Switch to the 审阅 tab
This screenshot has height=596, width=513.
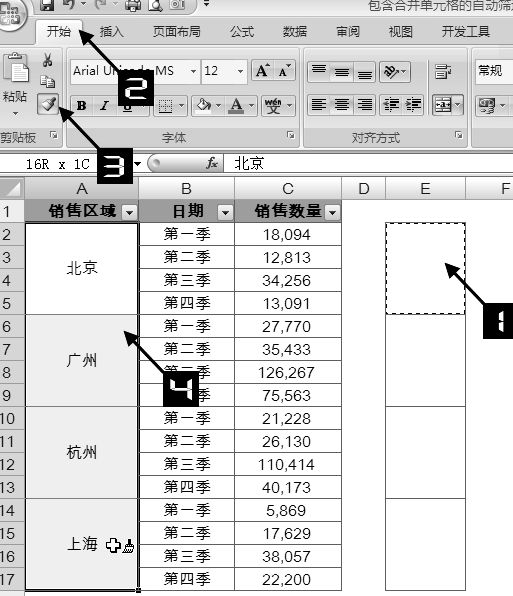click(x=348, y=32)
